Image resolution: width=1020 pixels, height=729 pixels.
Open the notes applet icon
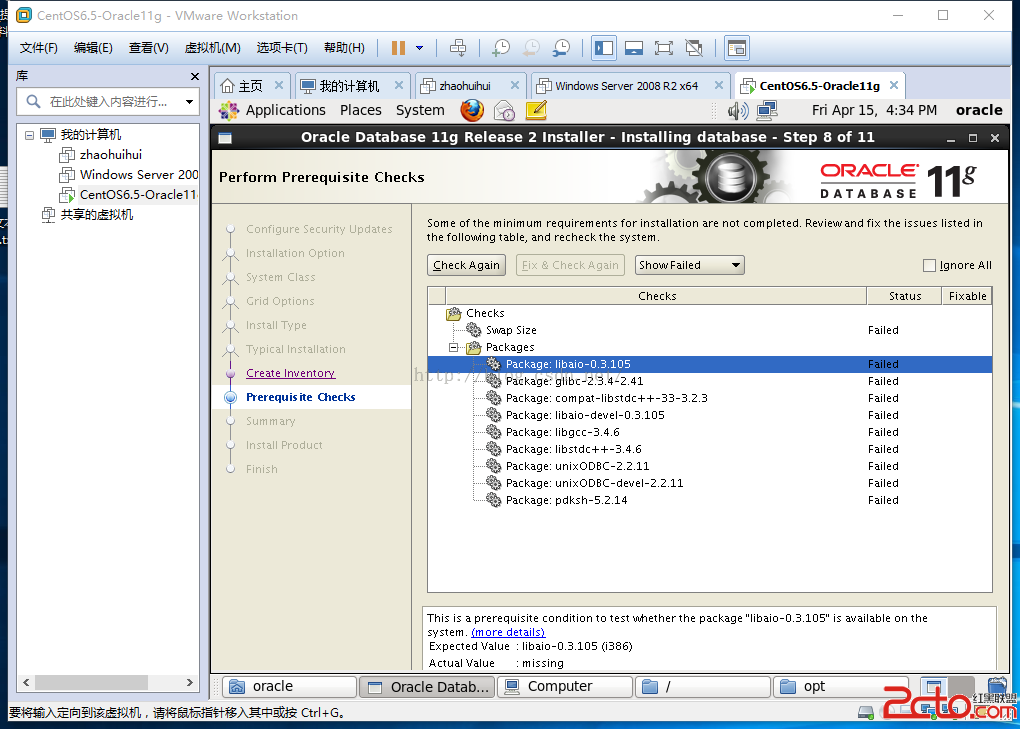tap(536, 111)
